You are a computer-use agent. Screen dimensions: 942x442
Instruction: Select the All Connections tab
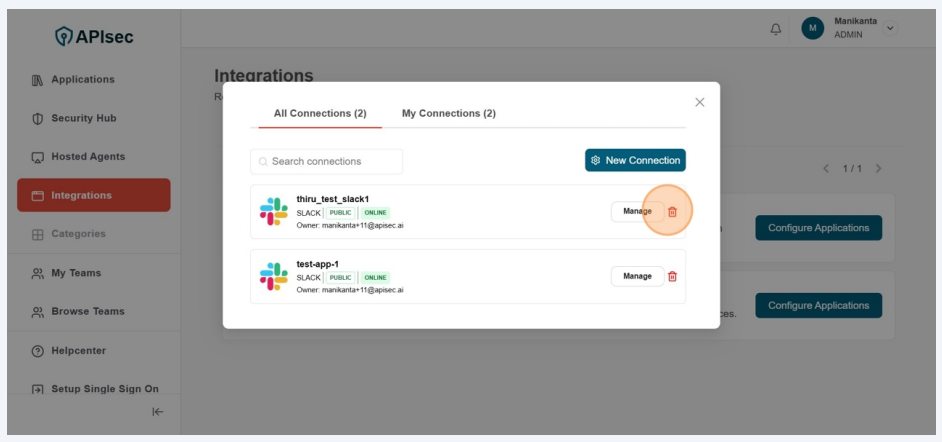point(313,114)
